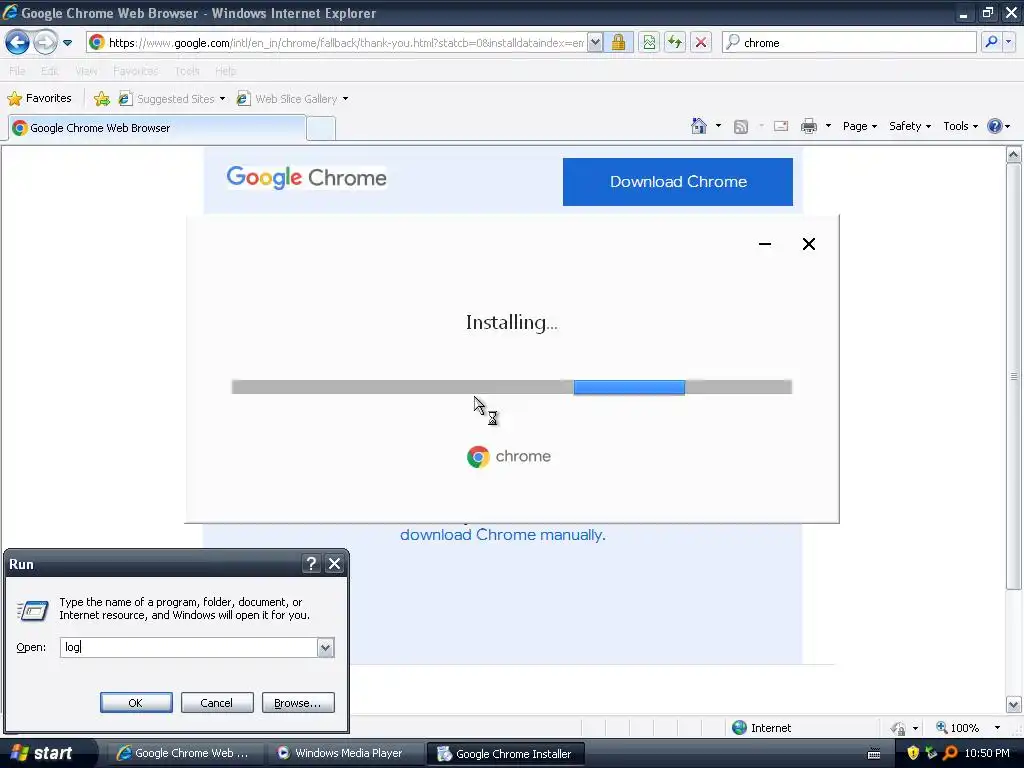This screenshot has height=768, width=1024.
Task: Open the Page command menu
Action: click(859, 126)
